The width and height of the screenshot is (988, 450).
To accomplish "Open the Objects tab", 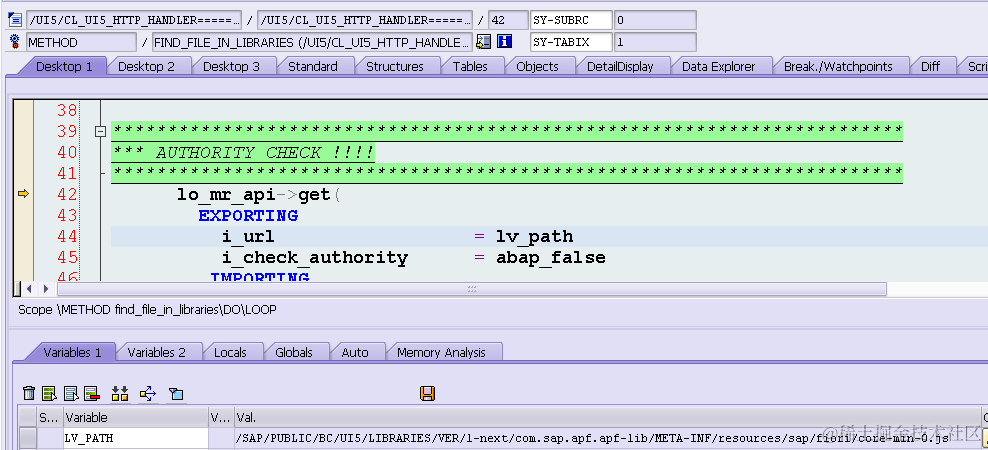I will 537,66.
